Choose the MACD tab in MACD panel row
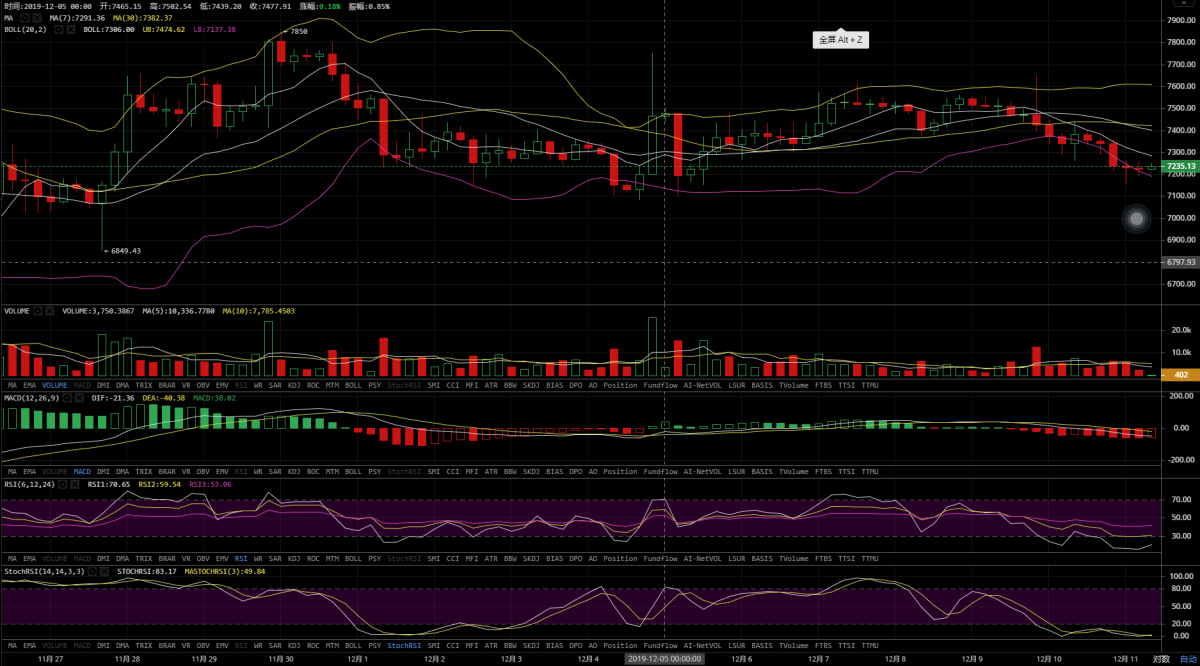This screenshot has width=1200, height=666. 82,472
